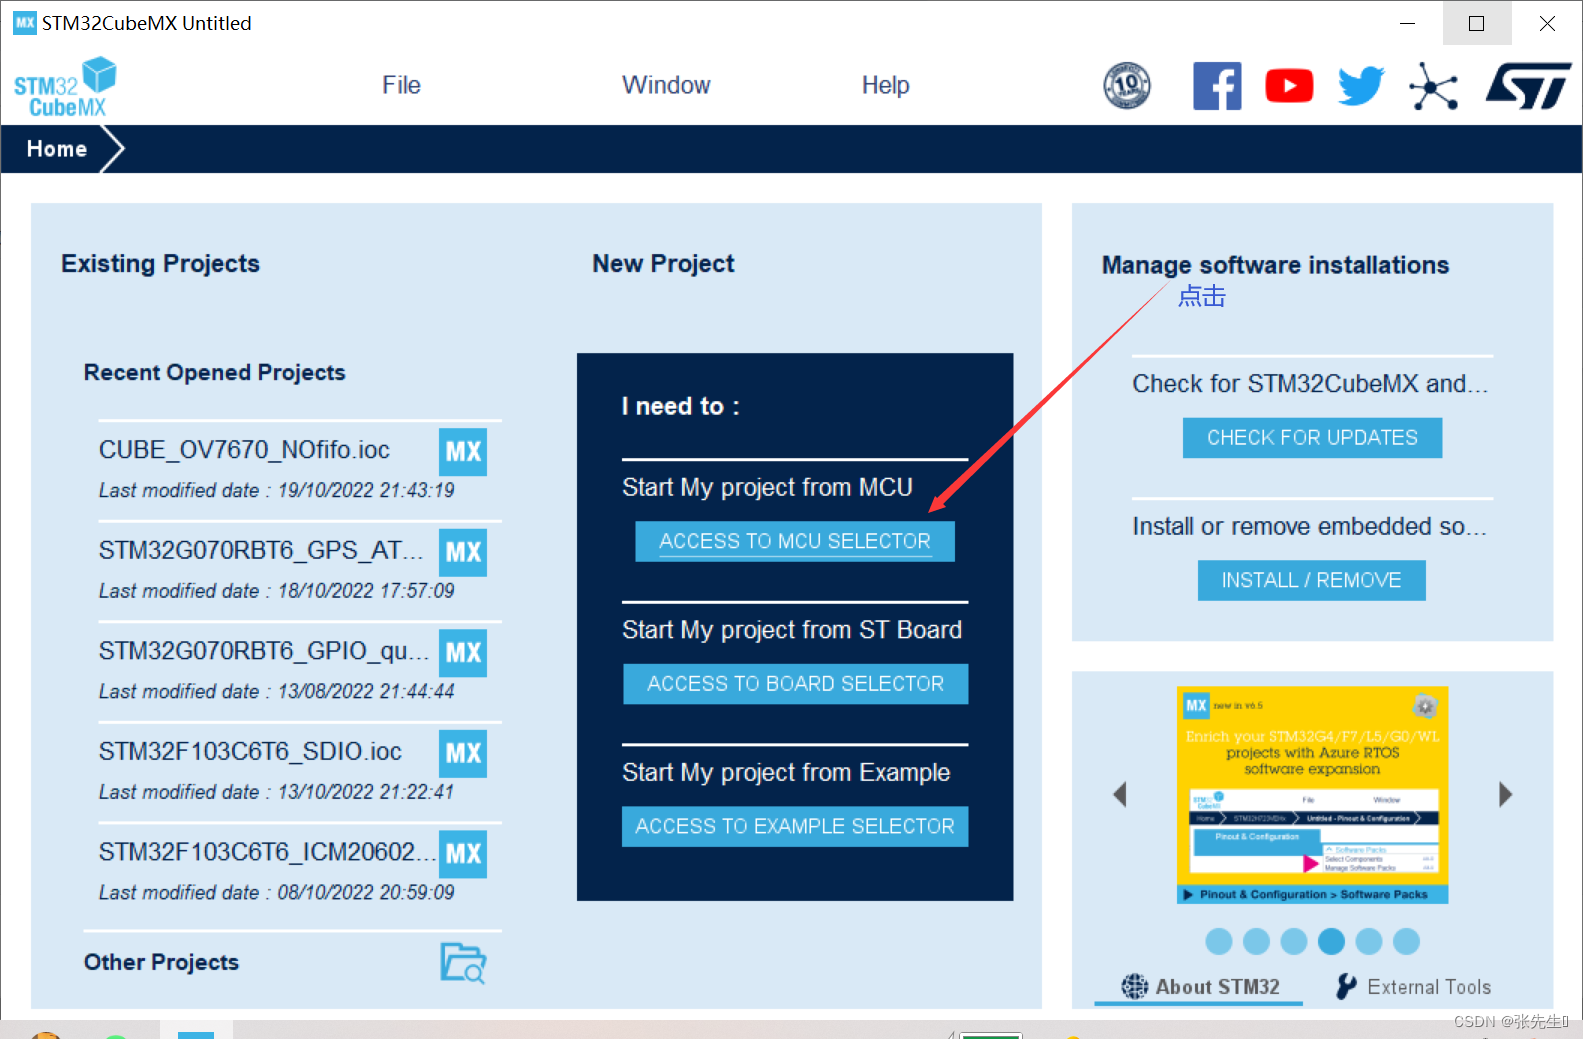Open STM32G070RBT6_GPIO_qu... recent project
1583x1039 pixels.
264,651
